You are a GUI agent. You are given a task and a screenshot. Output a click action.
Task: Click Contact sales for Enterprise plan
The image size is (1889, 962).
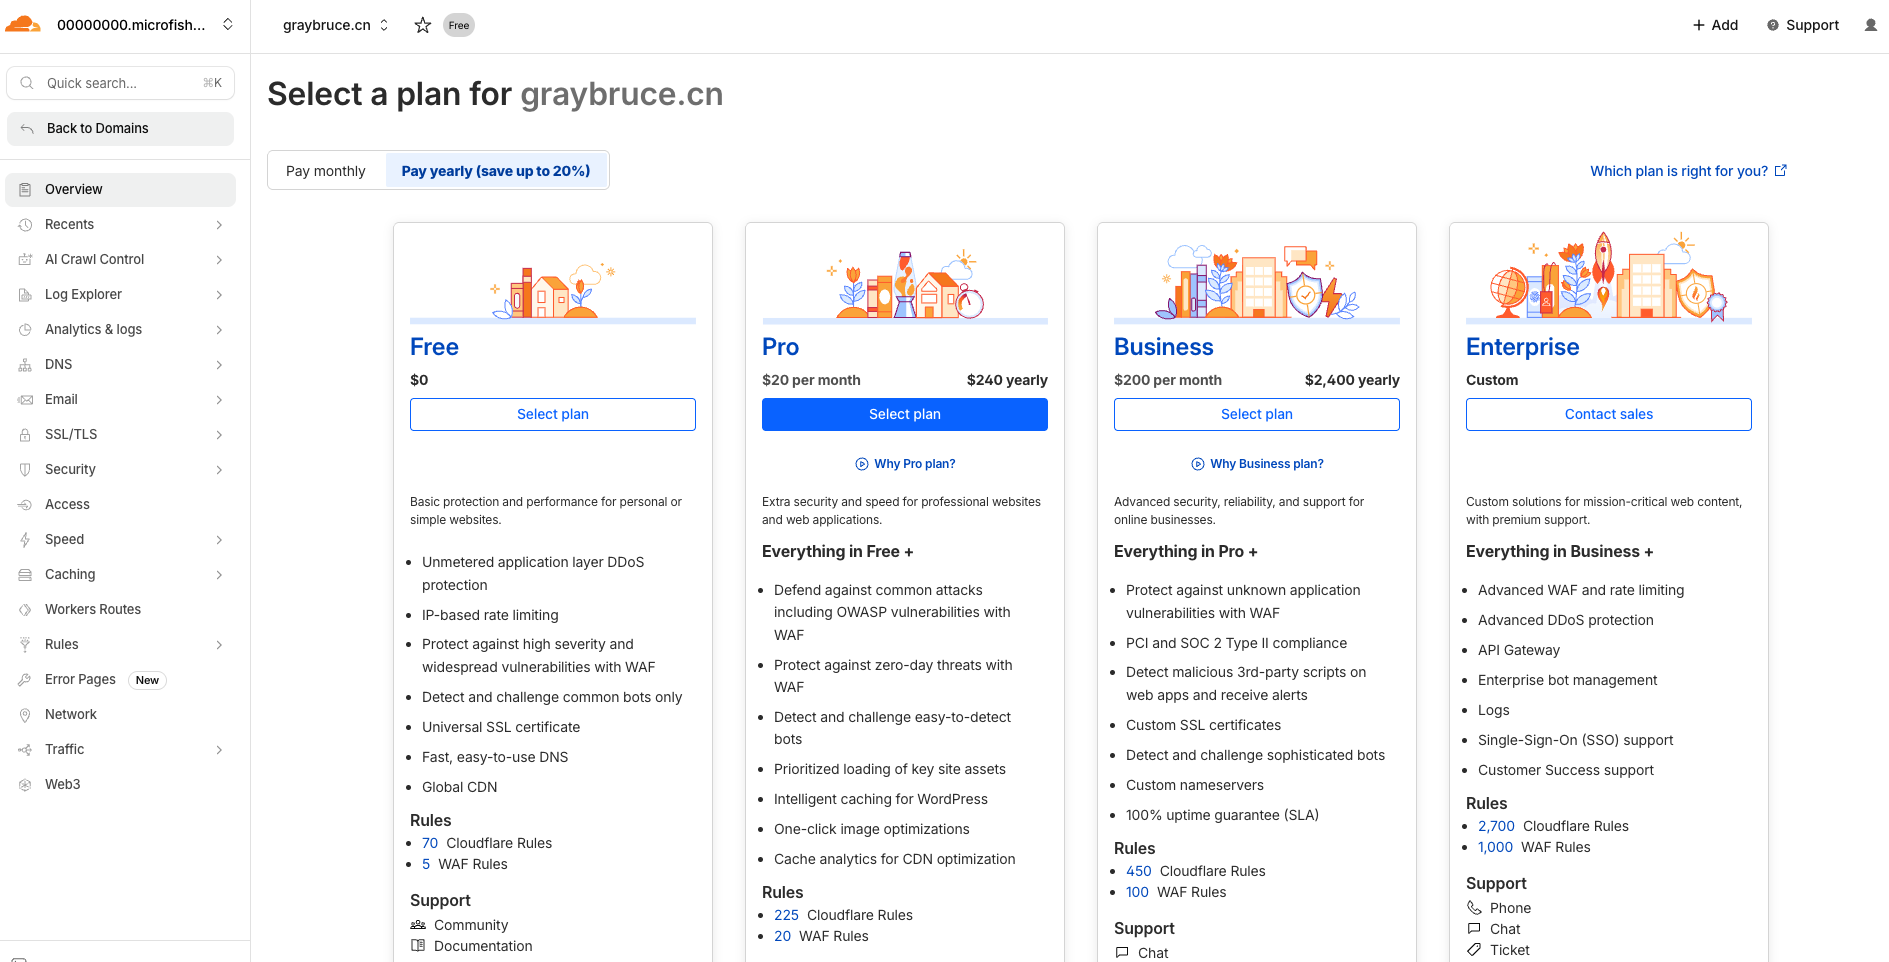tap(1608, 415)
